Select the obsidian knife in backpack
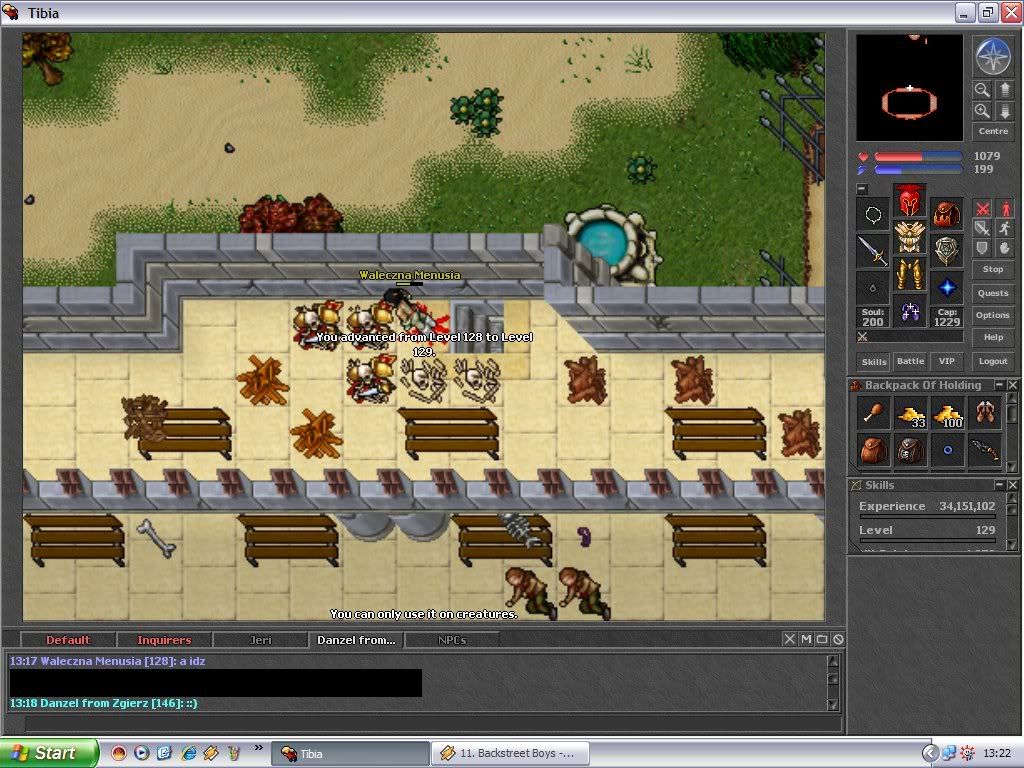 [x=985, y=451]
